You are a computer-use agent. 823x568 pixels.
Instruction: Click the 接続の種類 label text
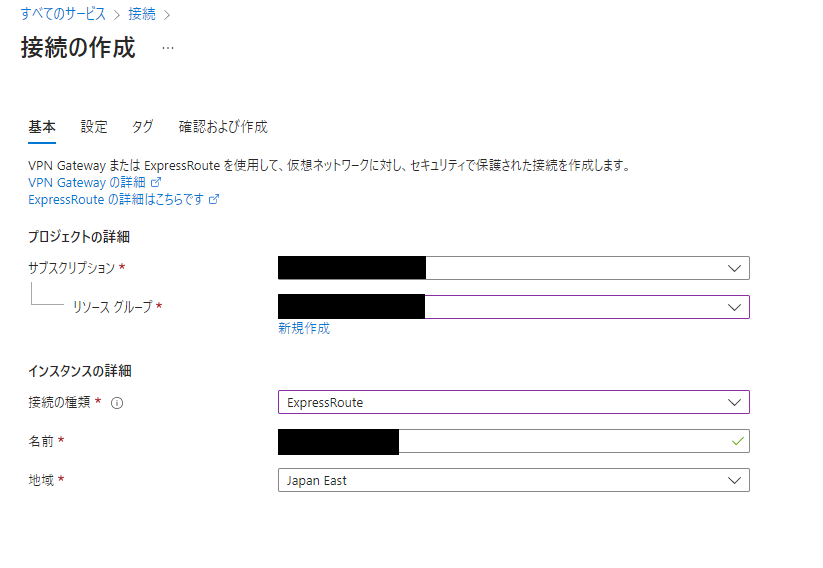tap(59, 403)
